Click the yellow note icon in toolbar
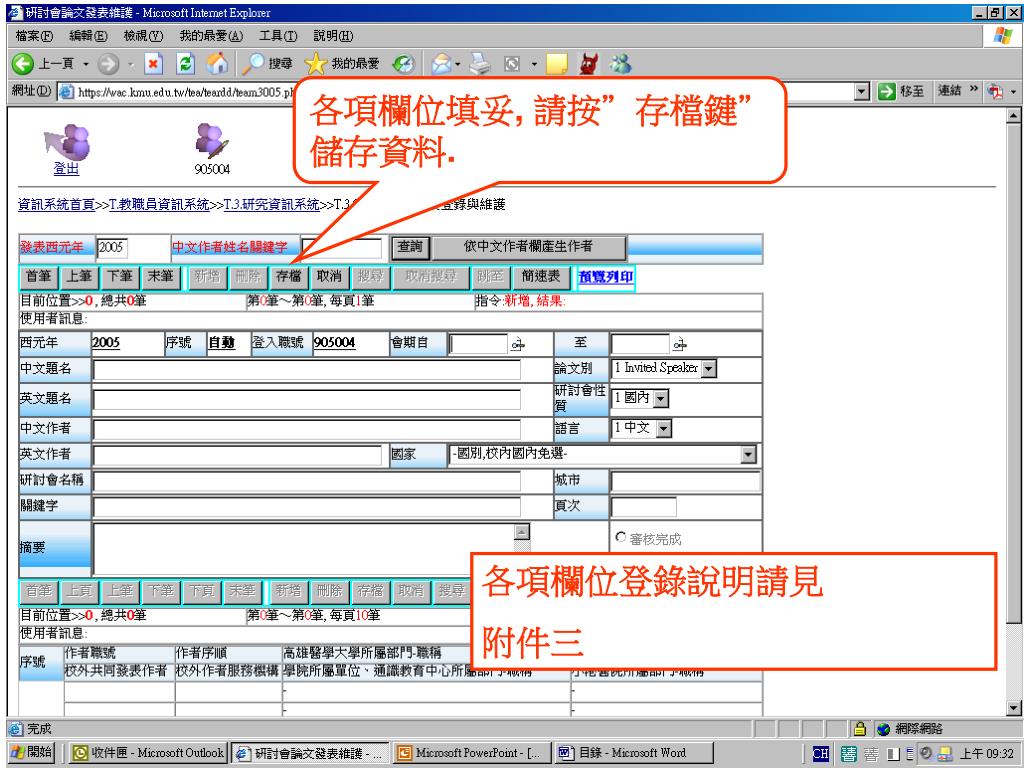 [556, 63]
